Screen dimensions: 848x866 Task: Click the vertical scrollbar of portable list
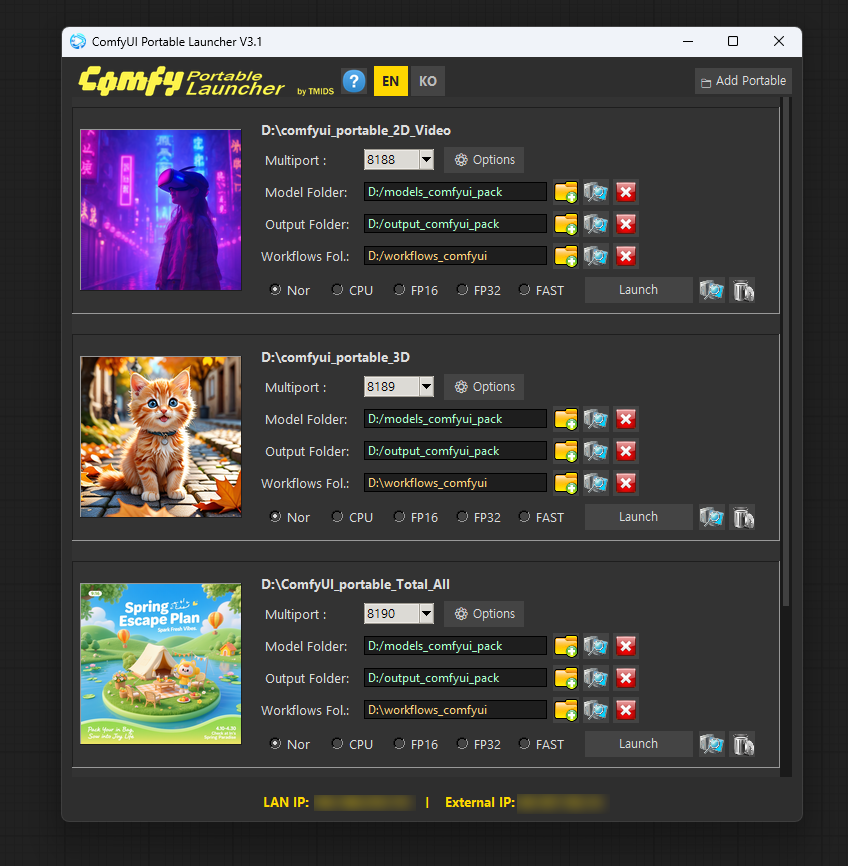pos(786,353)
